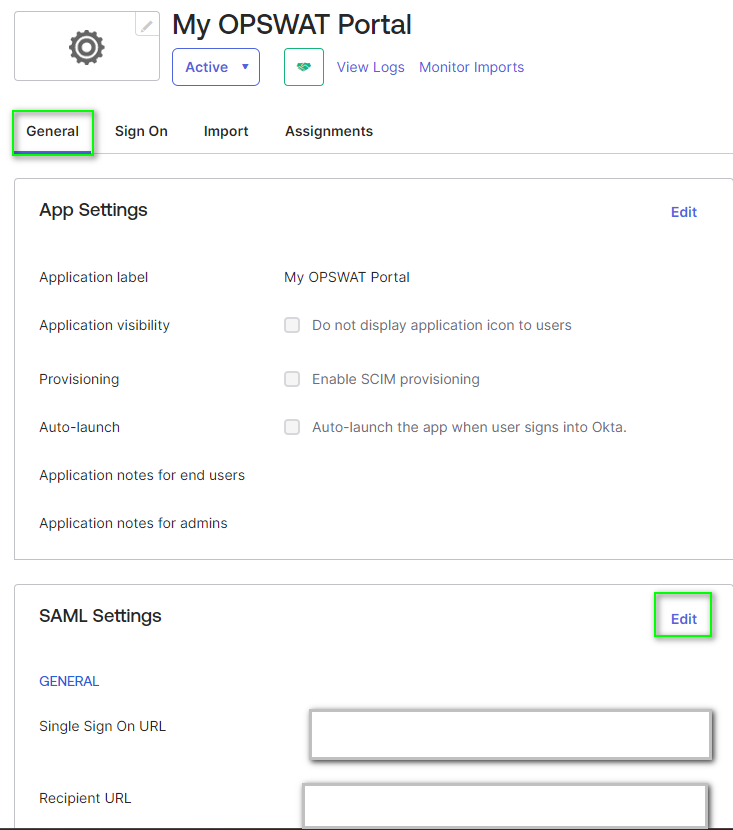Click the Application visibility field name
Screen dimensions: 733x830
(x=104, y=325)
